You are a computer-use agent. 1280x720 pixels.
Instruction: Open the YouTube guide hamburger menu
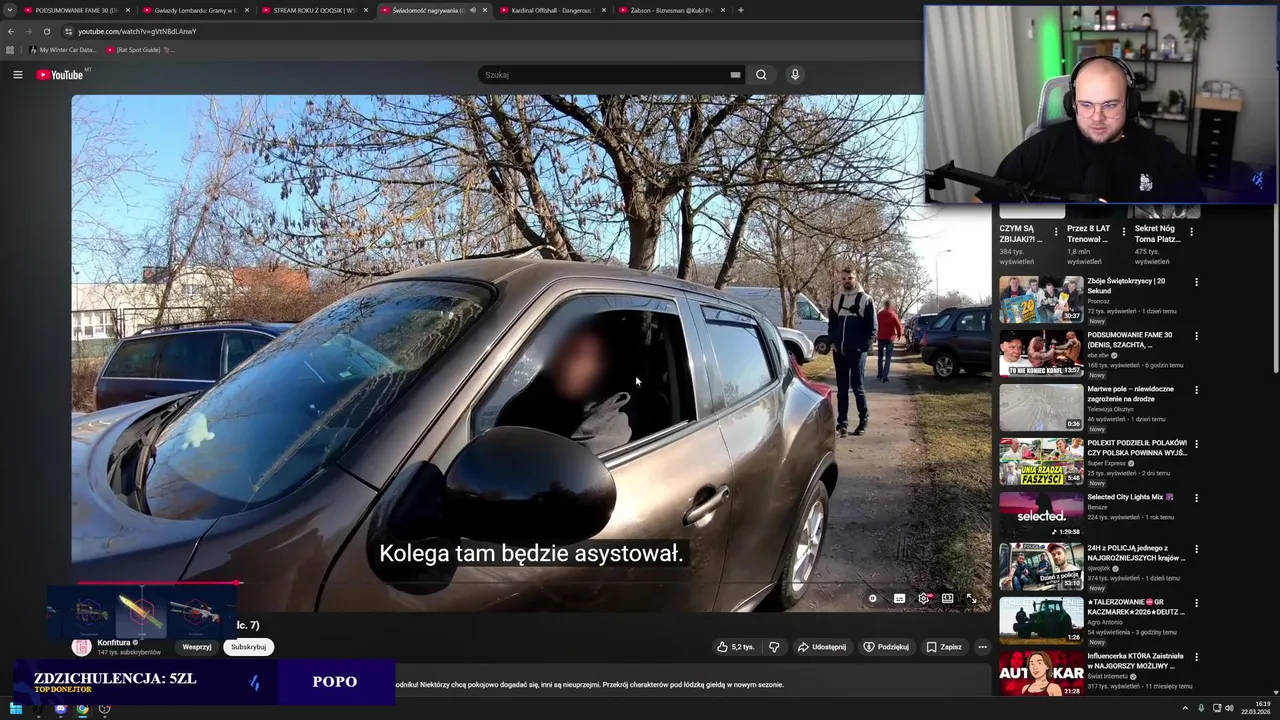pos(17,74)
